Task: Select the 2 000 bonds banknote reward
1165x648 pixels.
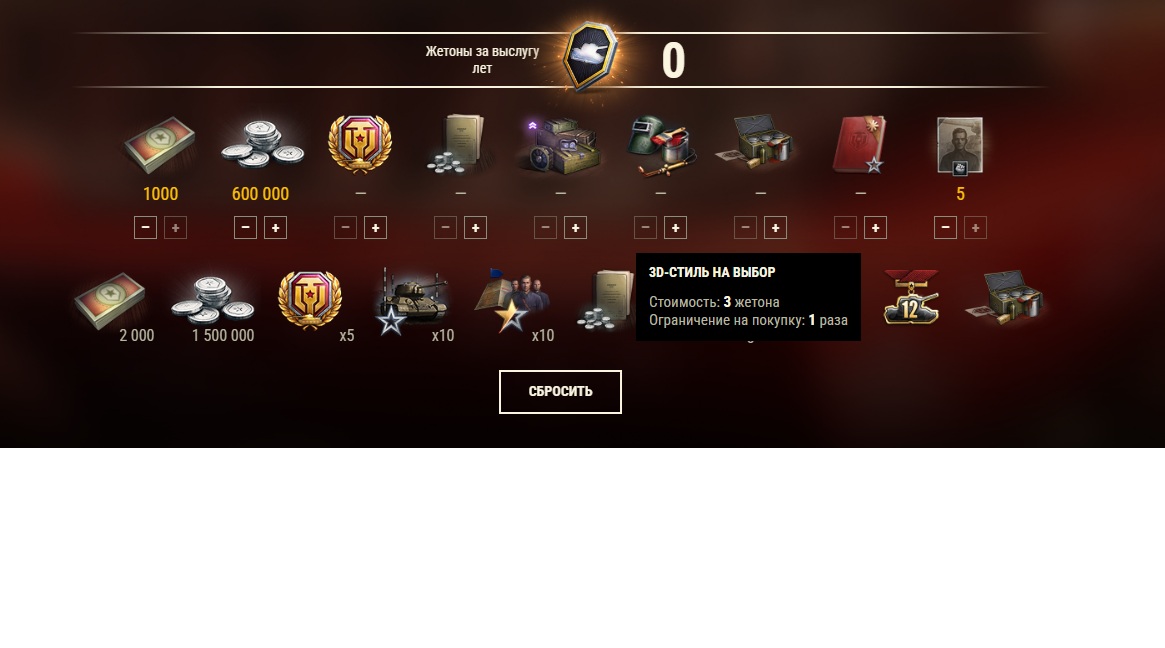Action: [x=111, y=301]
